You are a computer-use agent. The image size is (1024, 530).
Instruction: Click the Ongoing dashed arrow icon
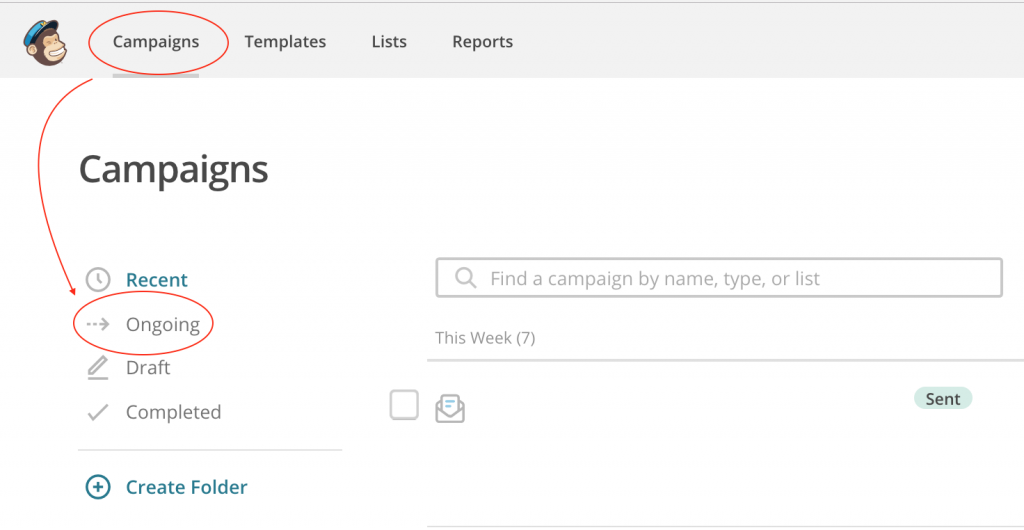pos(98,324)
